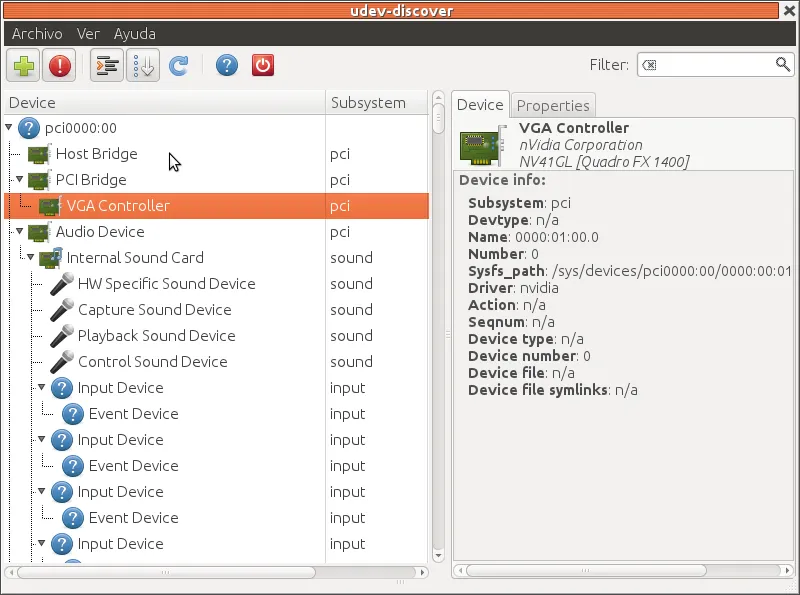Quit via the red power toolbar icon
The image size is (800, 595).
(261, 66)
